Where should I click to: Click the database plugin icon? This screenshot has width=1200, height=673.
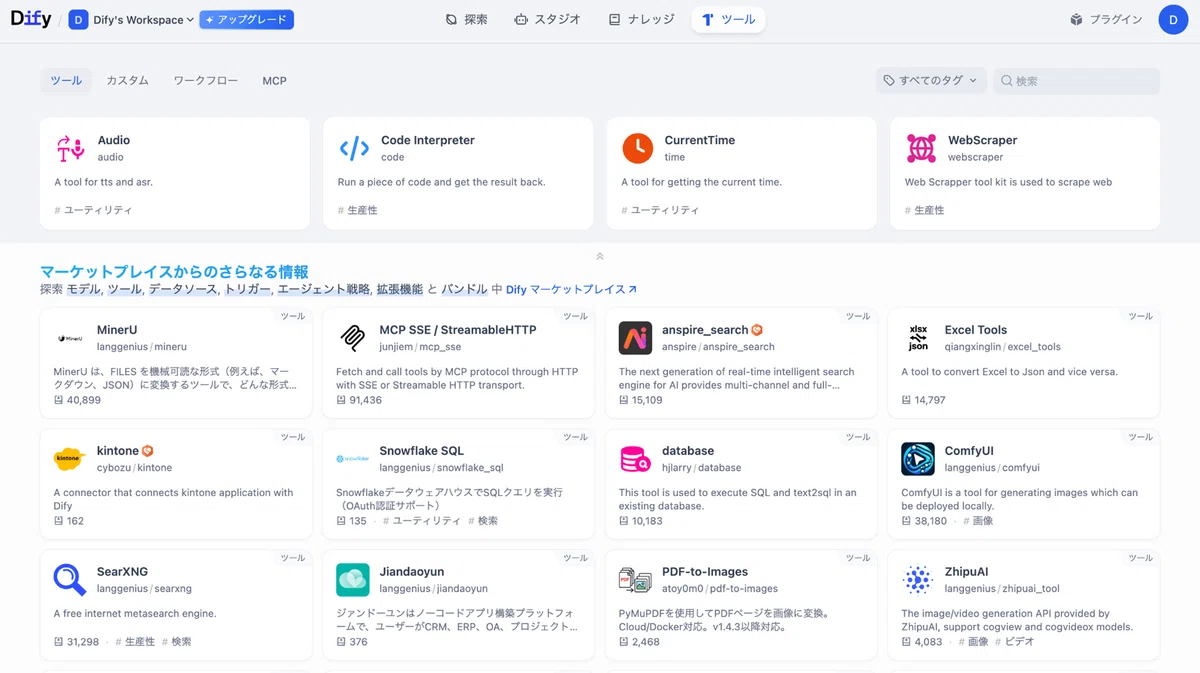[x=635, y=459]
